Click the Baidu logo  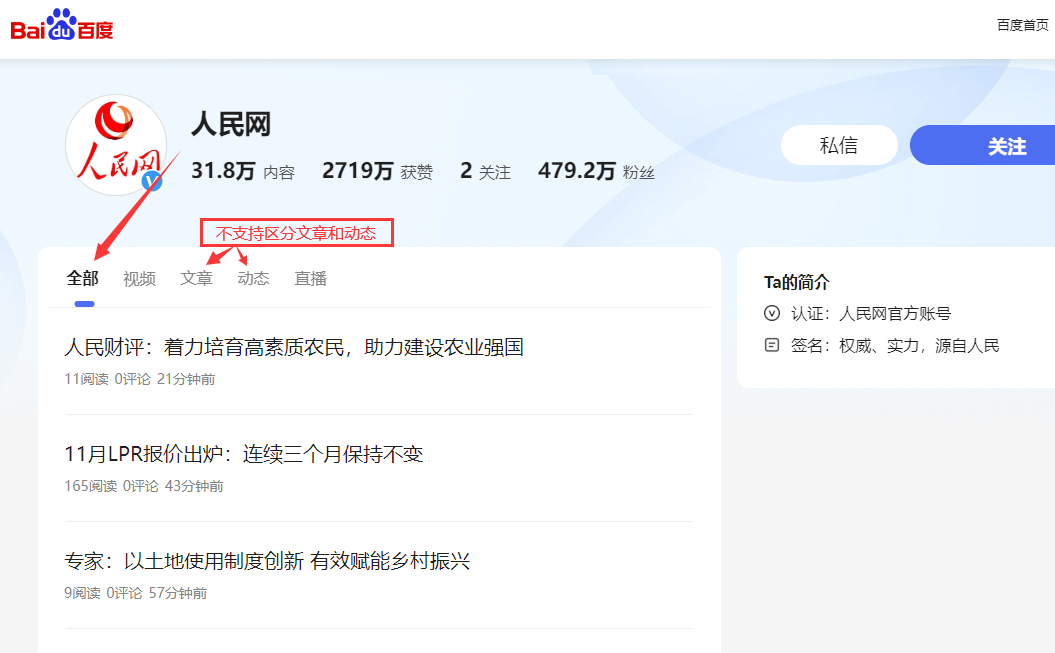pos(62,26)
